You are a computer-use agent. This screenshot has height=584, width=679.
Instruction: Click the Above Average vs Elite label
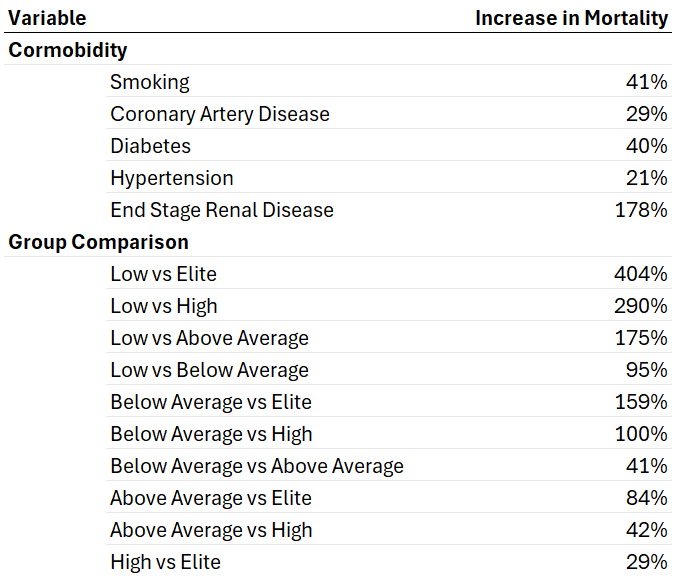211,498
